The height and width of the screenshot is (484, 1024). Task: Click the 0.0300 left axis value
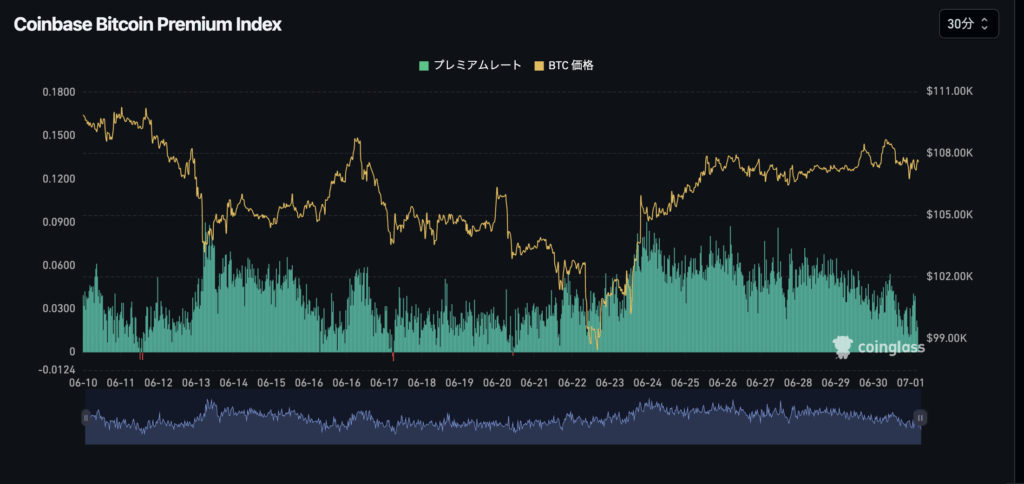pos(59,308)
